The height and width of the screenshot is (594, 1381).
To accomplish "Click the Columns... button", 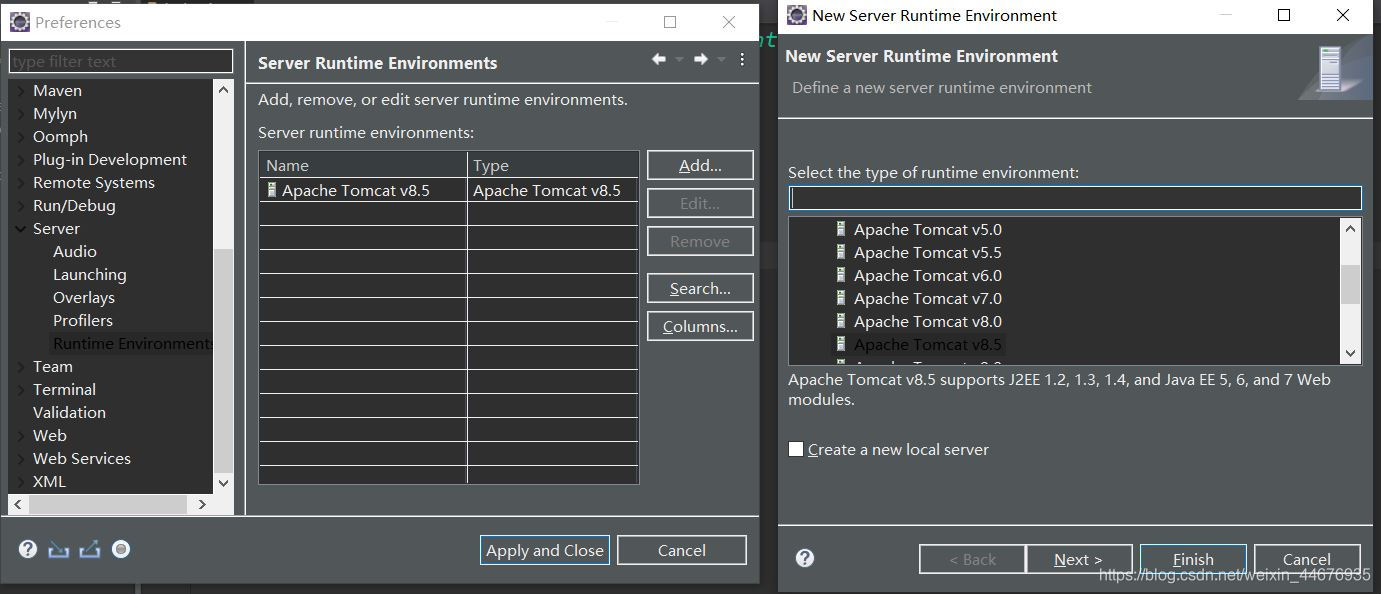I will pos(700,326).
